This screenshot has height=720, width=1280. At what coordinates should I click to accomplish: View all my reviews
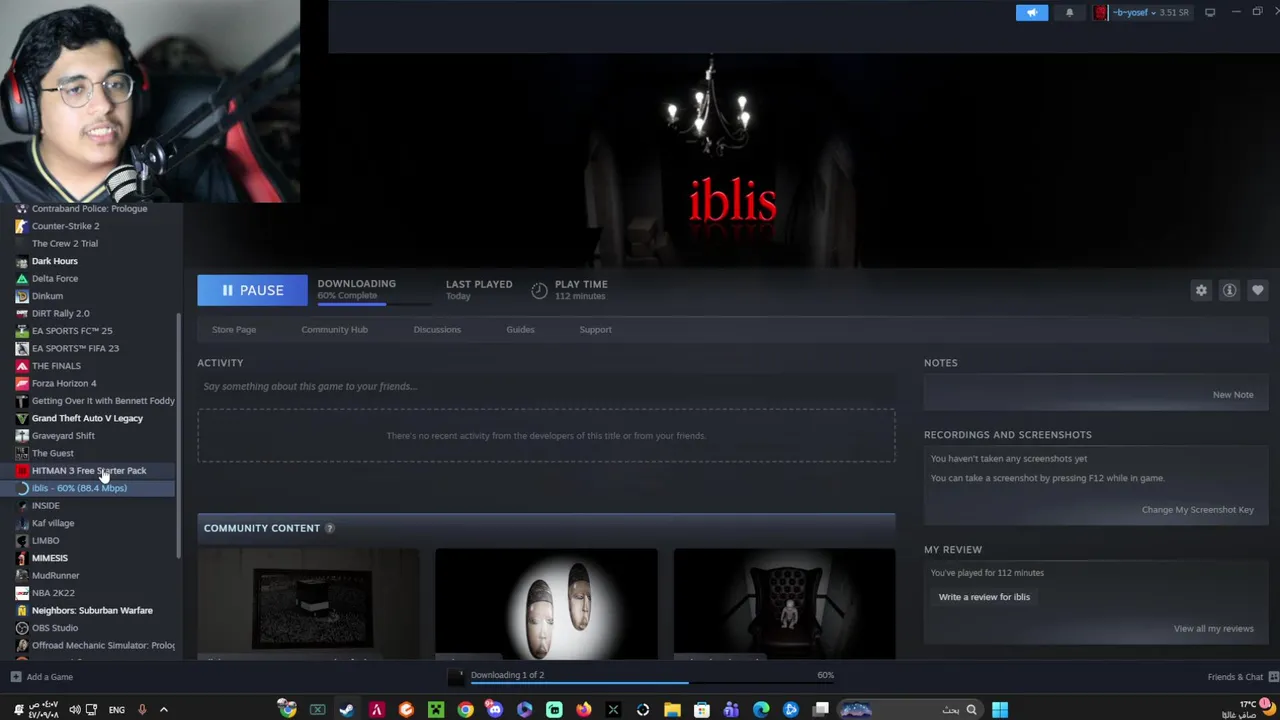(x=1213, y=628)
